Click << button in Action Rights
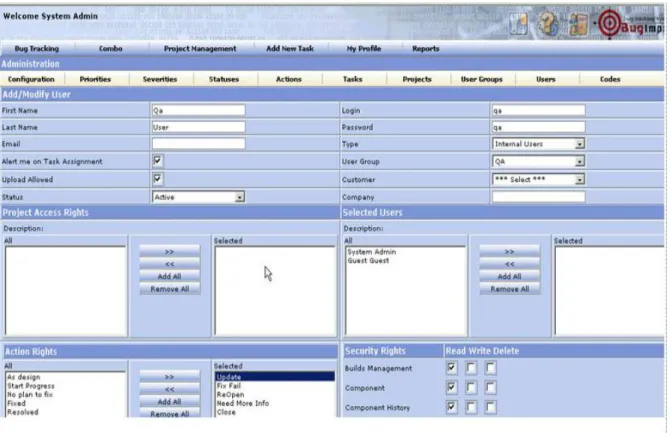 pyautogui.click(x=169, y=389)
